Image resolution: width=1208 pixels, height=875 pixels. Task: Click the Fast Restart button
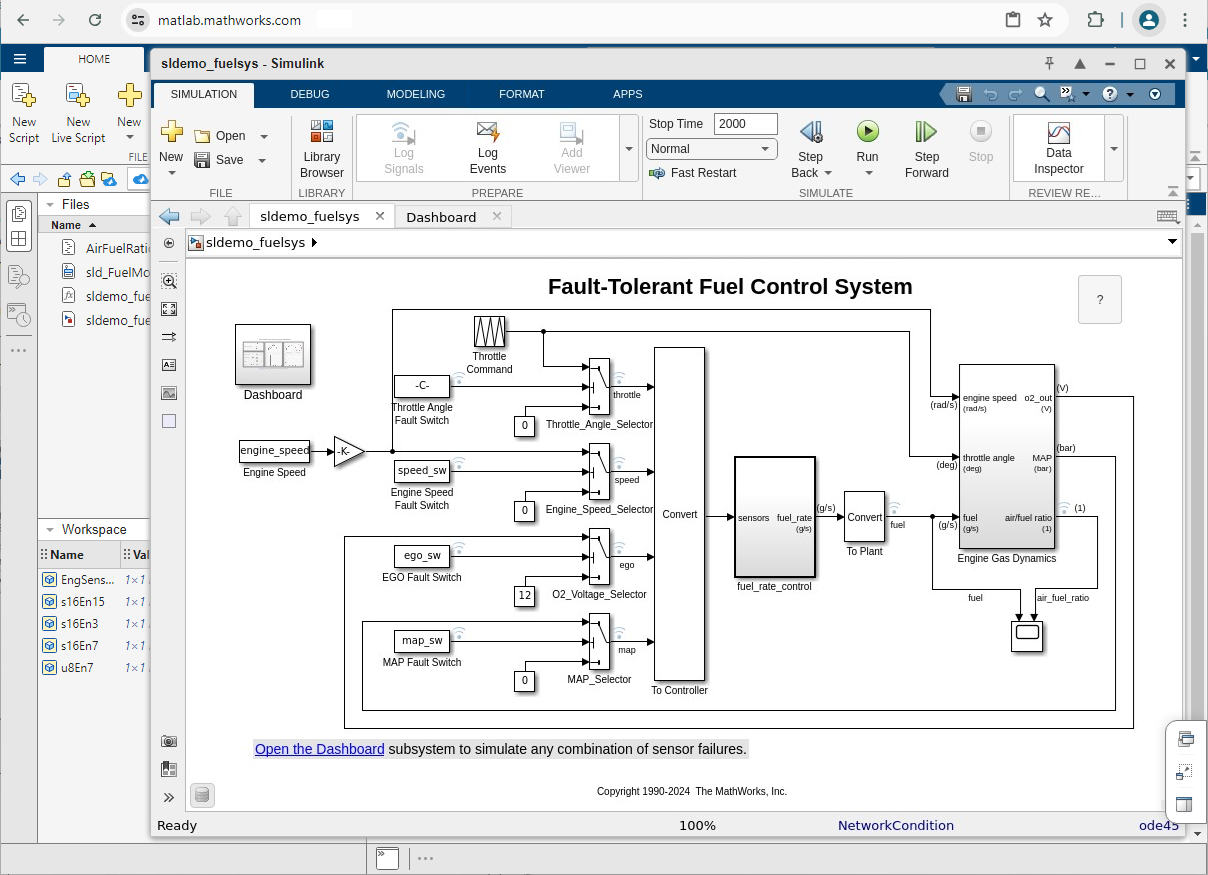693,173
